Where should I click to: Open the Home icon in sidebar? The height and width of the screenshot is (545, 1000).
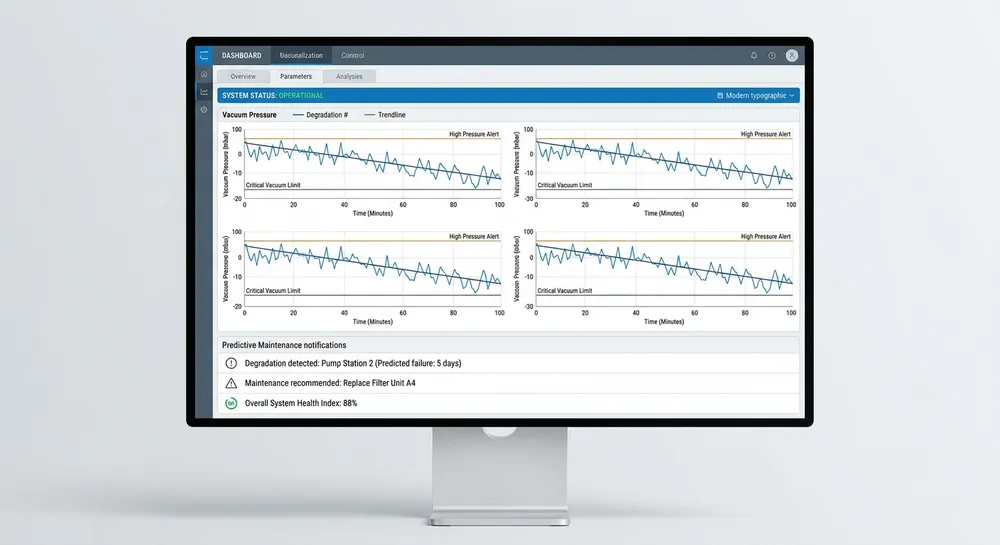coord(203,74)
